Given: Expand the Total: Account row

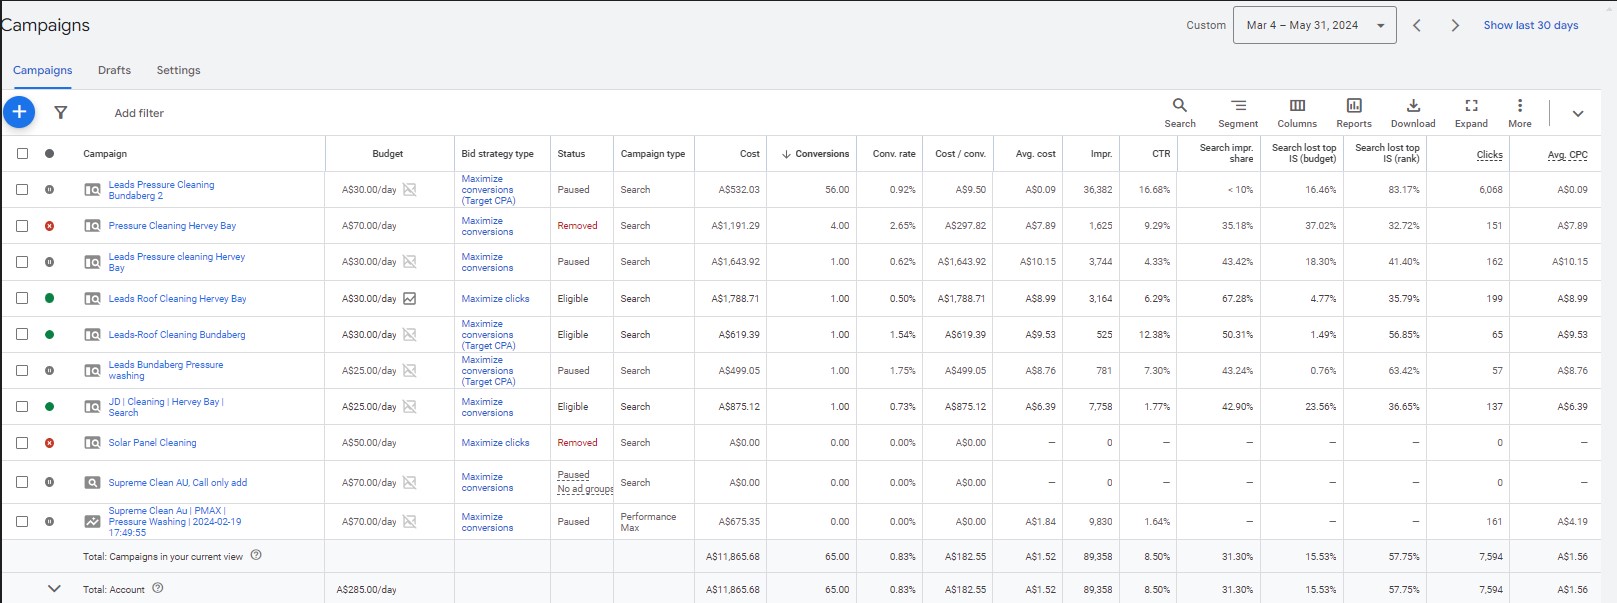Looking at the screenshot, I should pyautogui.click(x=55, y=589).
